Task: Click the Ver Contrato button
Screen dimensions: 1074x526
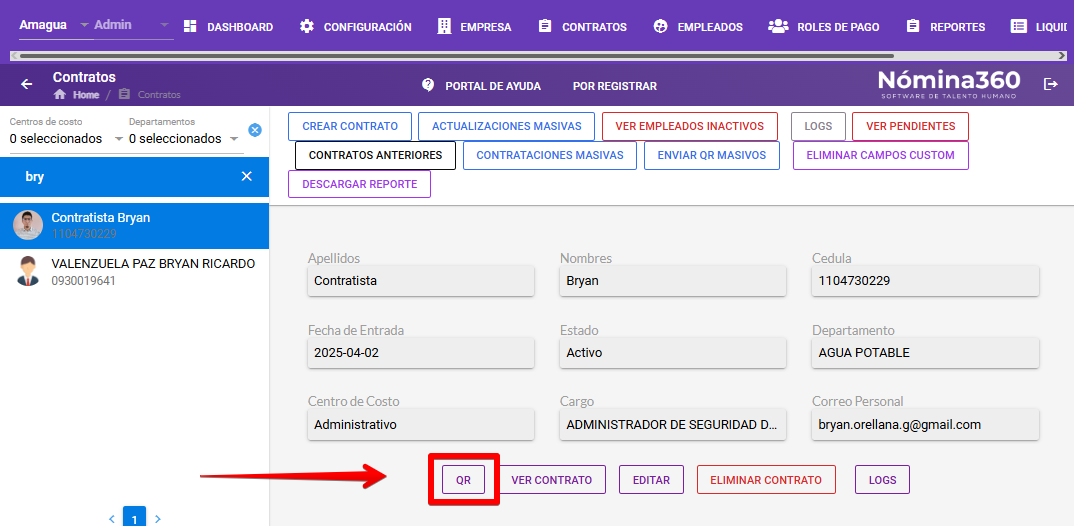Action: (551, 480)
